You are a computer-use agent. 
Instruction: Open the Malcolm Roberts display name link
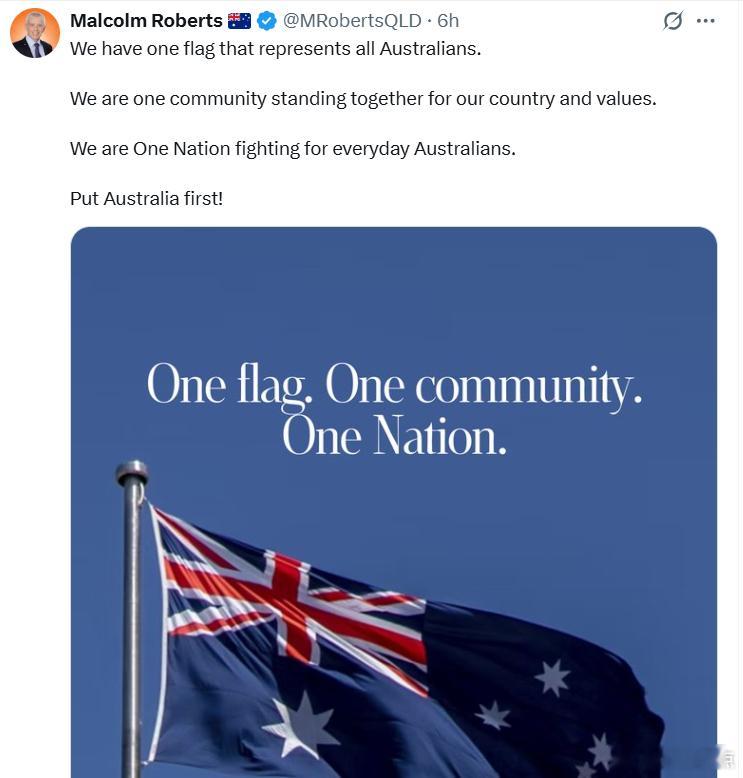pos(146,21)
